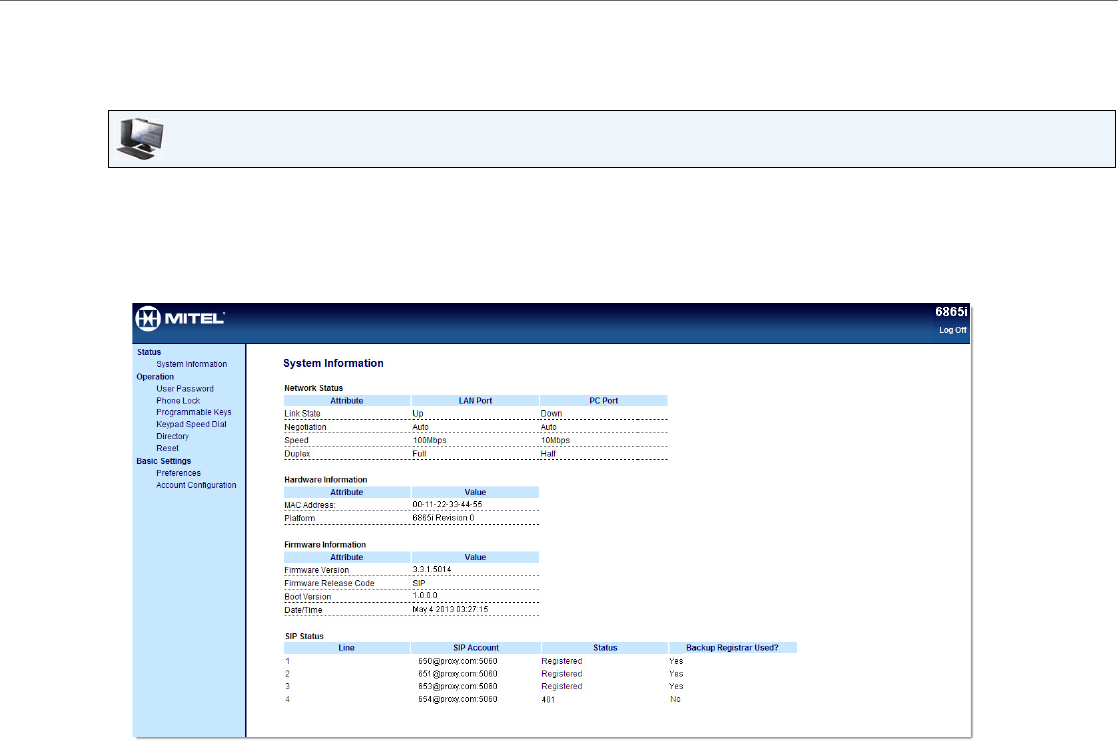Click the PC Port speed 10Mbps
This screenshot has width=1118, height=741.
(555, 440)
